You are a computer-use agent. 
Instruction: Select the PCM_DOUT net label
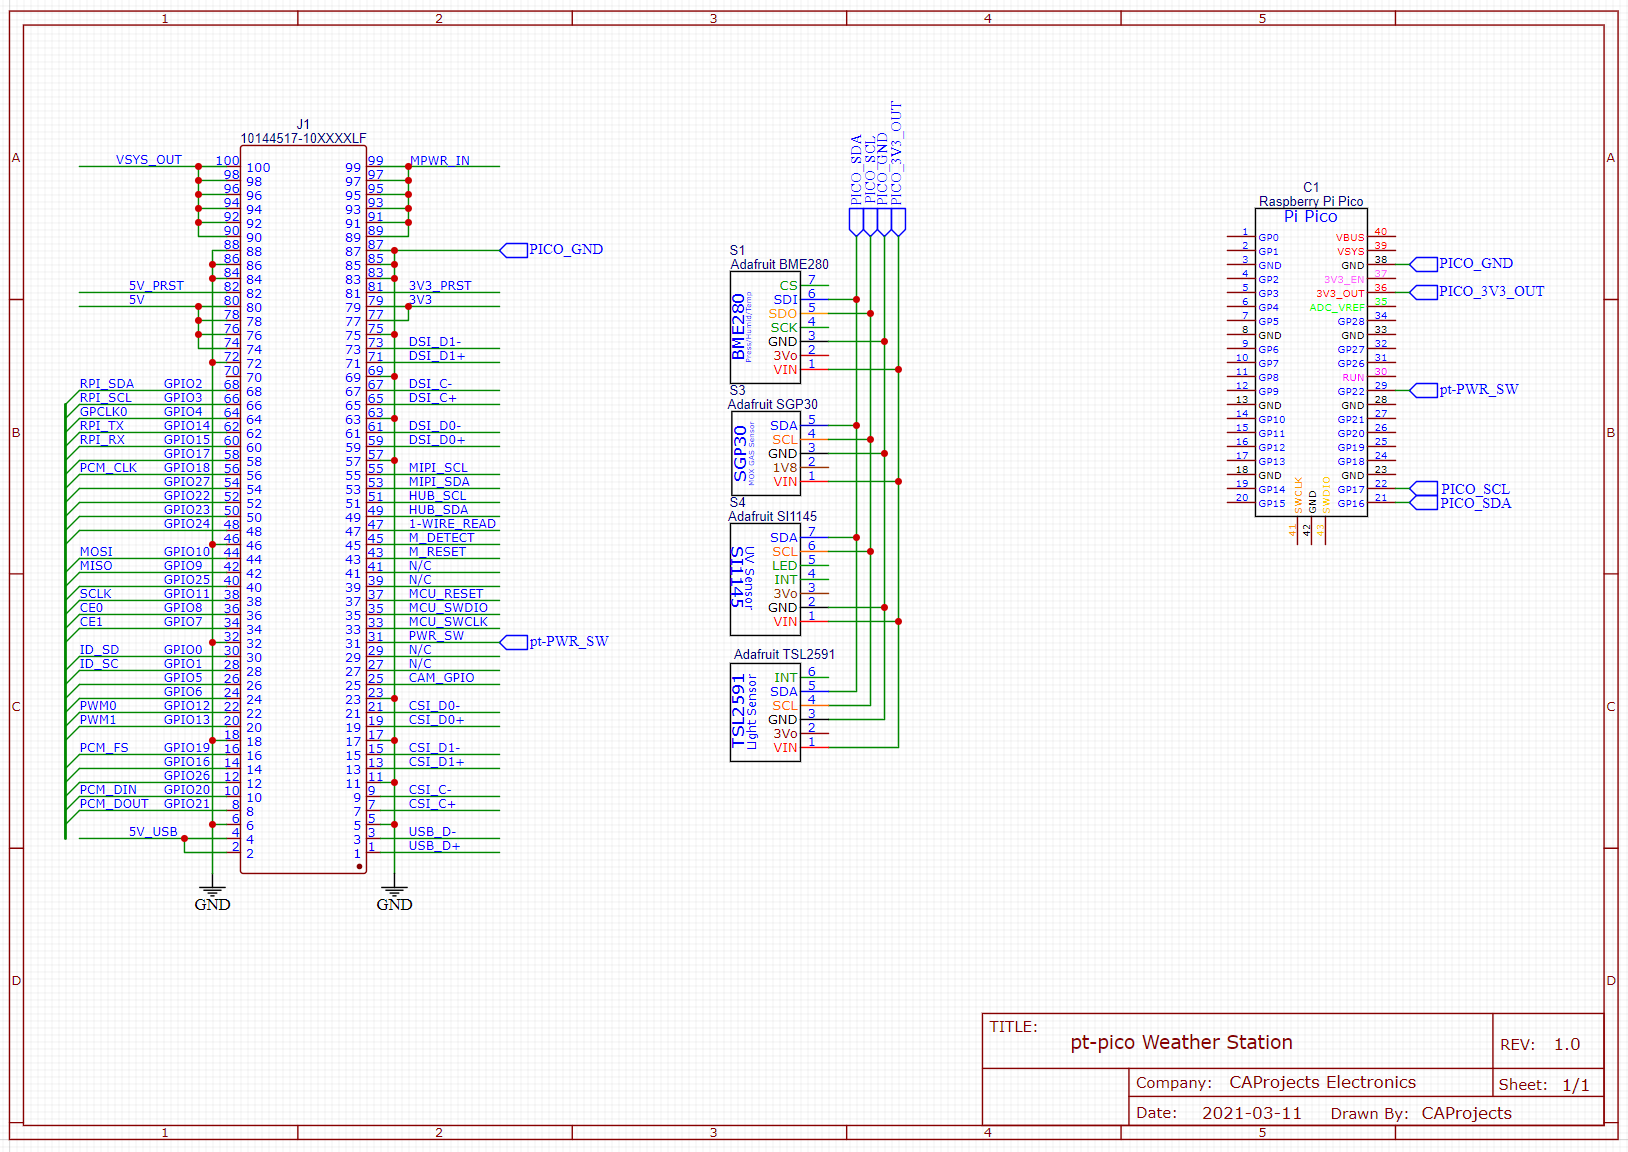114,804
